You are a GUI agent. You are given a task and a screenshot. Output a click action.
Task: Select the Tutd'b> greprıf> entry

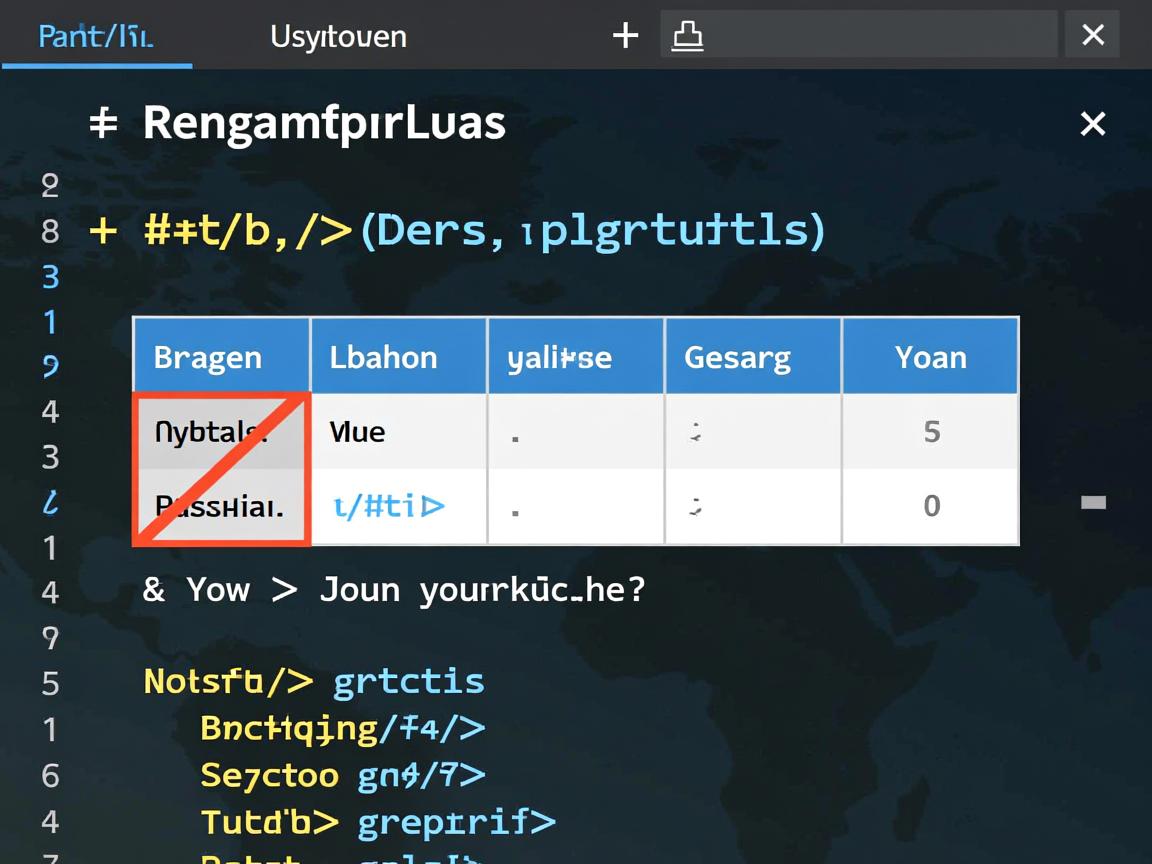click(x=377, y=822)
